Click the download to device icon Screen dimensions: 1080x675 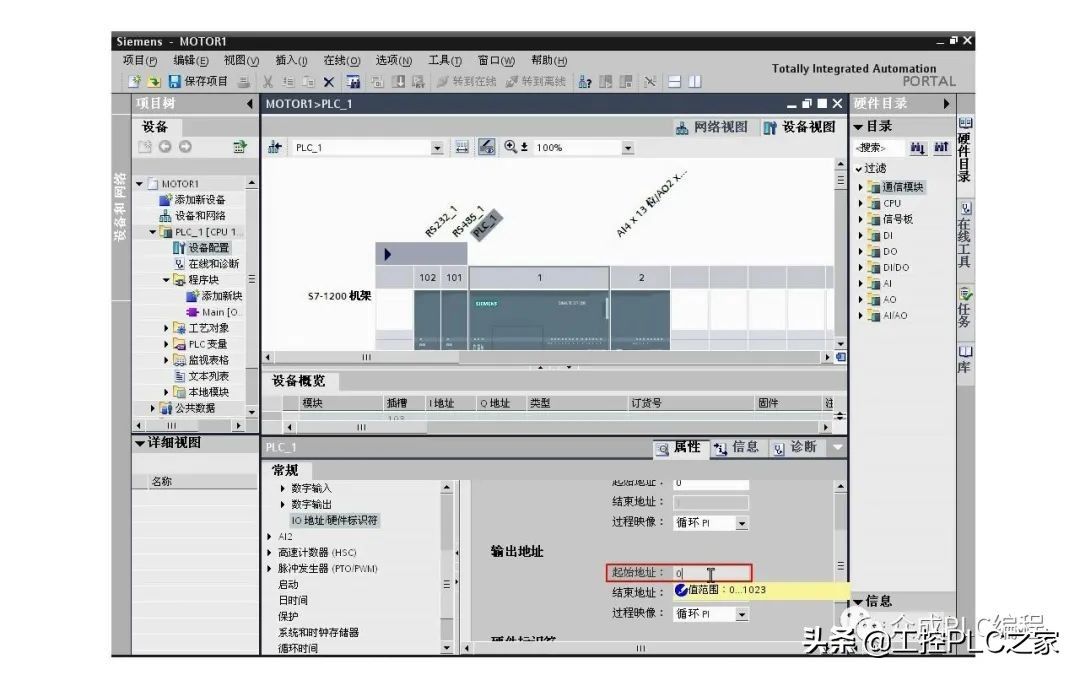398,82
